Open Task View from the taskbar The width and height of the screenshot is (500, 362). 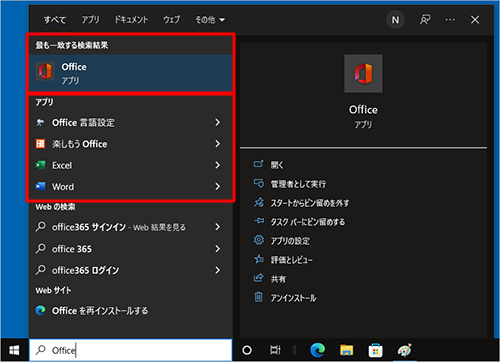(x=275, y=350)
